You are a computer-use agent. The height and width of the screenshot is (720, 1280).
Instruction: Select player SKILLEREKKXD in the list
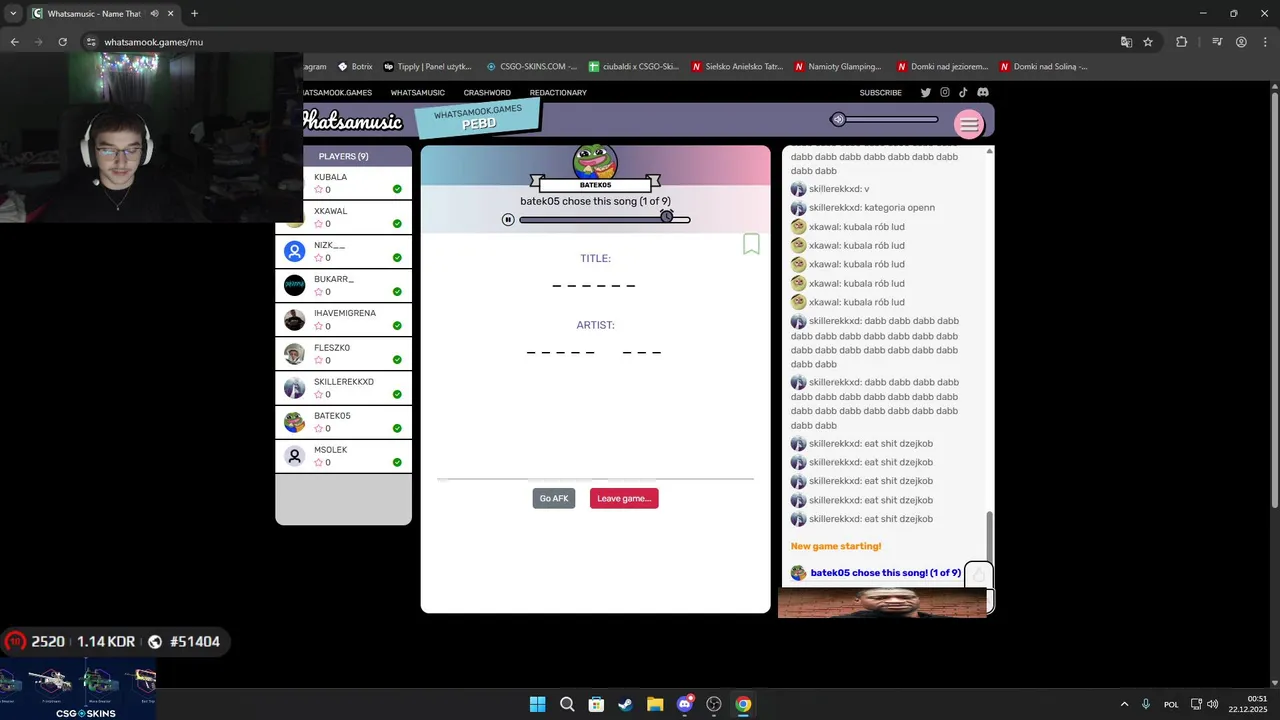pos(343,388)
